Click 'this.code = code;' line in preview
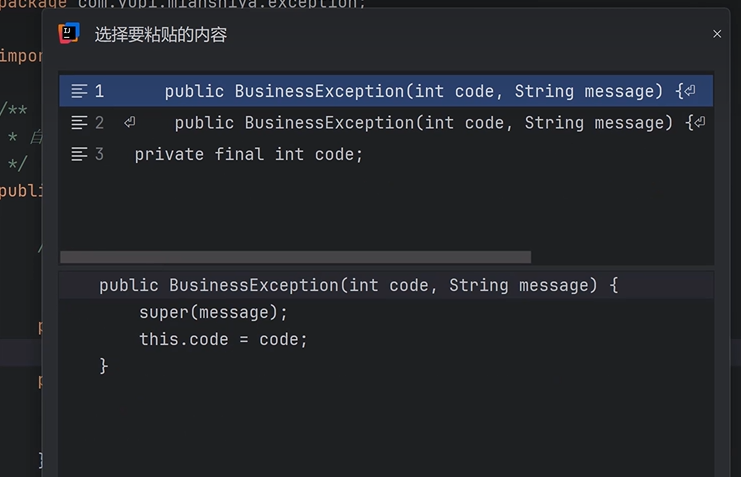This screenshot has height=477, width=741. click(223, 339)
